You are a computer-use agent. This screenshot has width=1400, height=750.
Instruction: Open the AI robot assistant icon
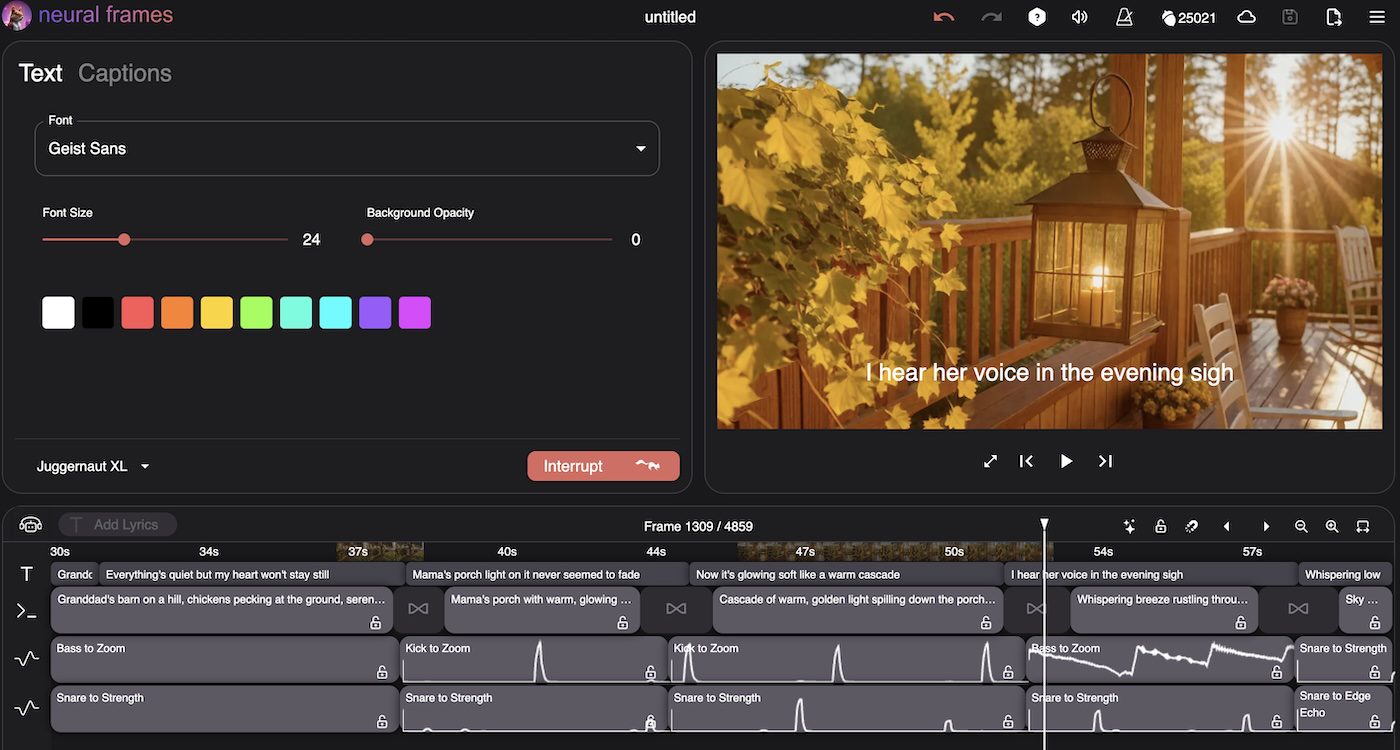pyautogui.click(x=30, y=525)
